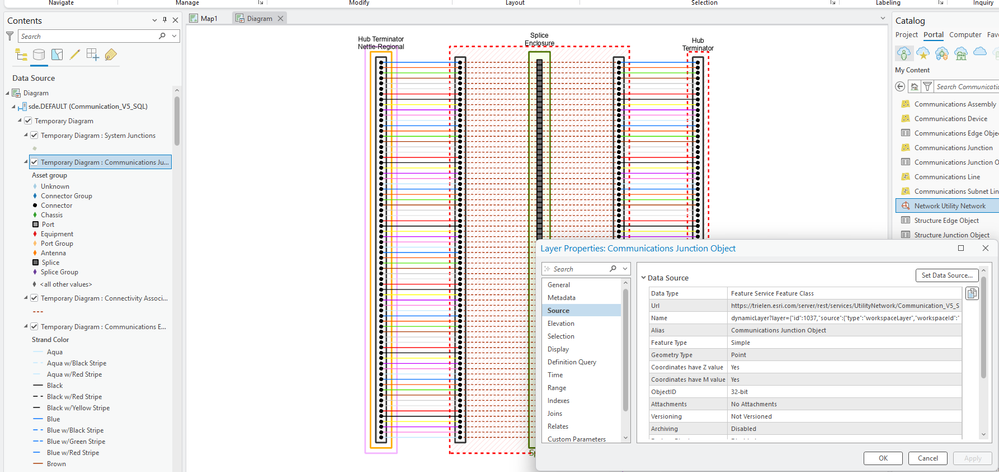999x472 pixels.
Task: Click the search magnifier in Contents search box
Action: point(162,36)
